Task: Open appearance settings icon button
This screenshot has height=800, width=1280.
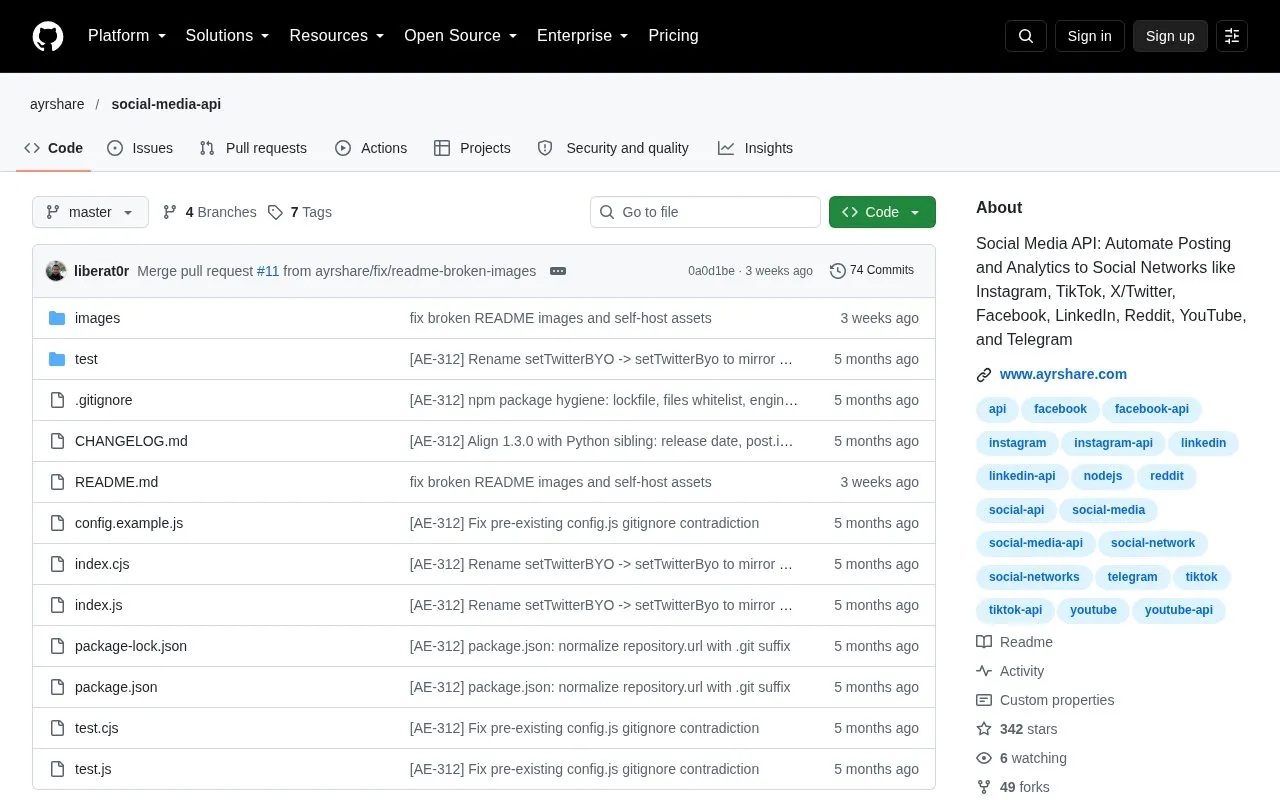Action: tap(1232, 36)
